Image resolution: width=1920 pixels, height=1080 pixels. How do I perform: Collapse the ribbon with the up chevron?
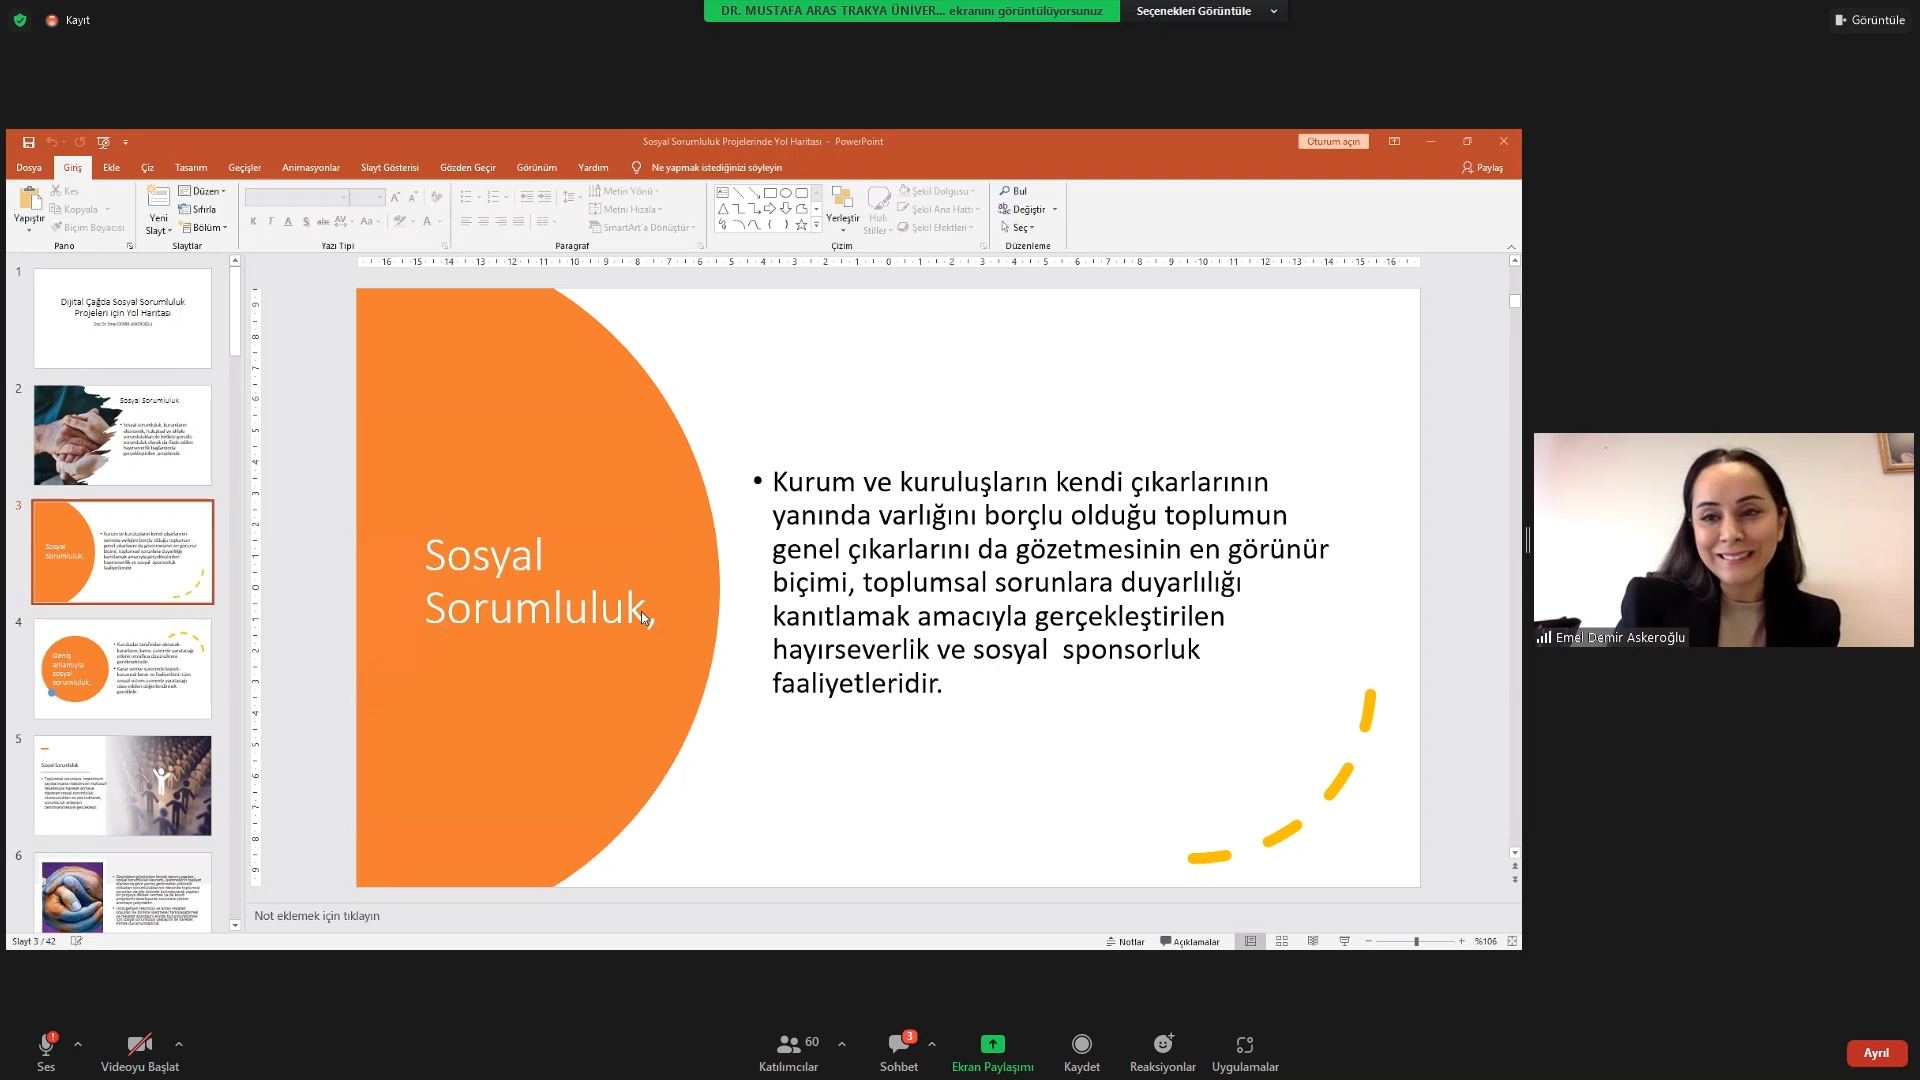coord(1511,246)
